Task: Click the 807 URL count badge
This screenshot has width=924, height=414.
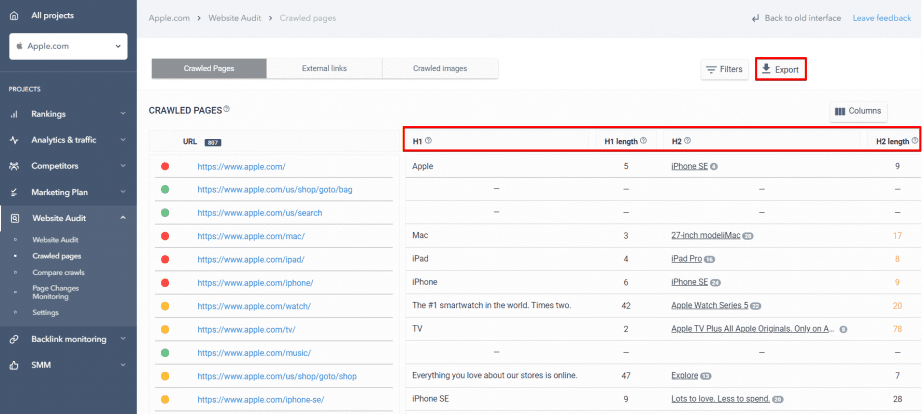Action: pyautogui.click(x=213, y=143)
